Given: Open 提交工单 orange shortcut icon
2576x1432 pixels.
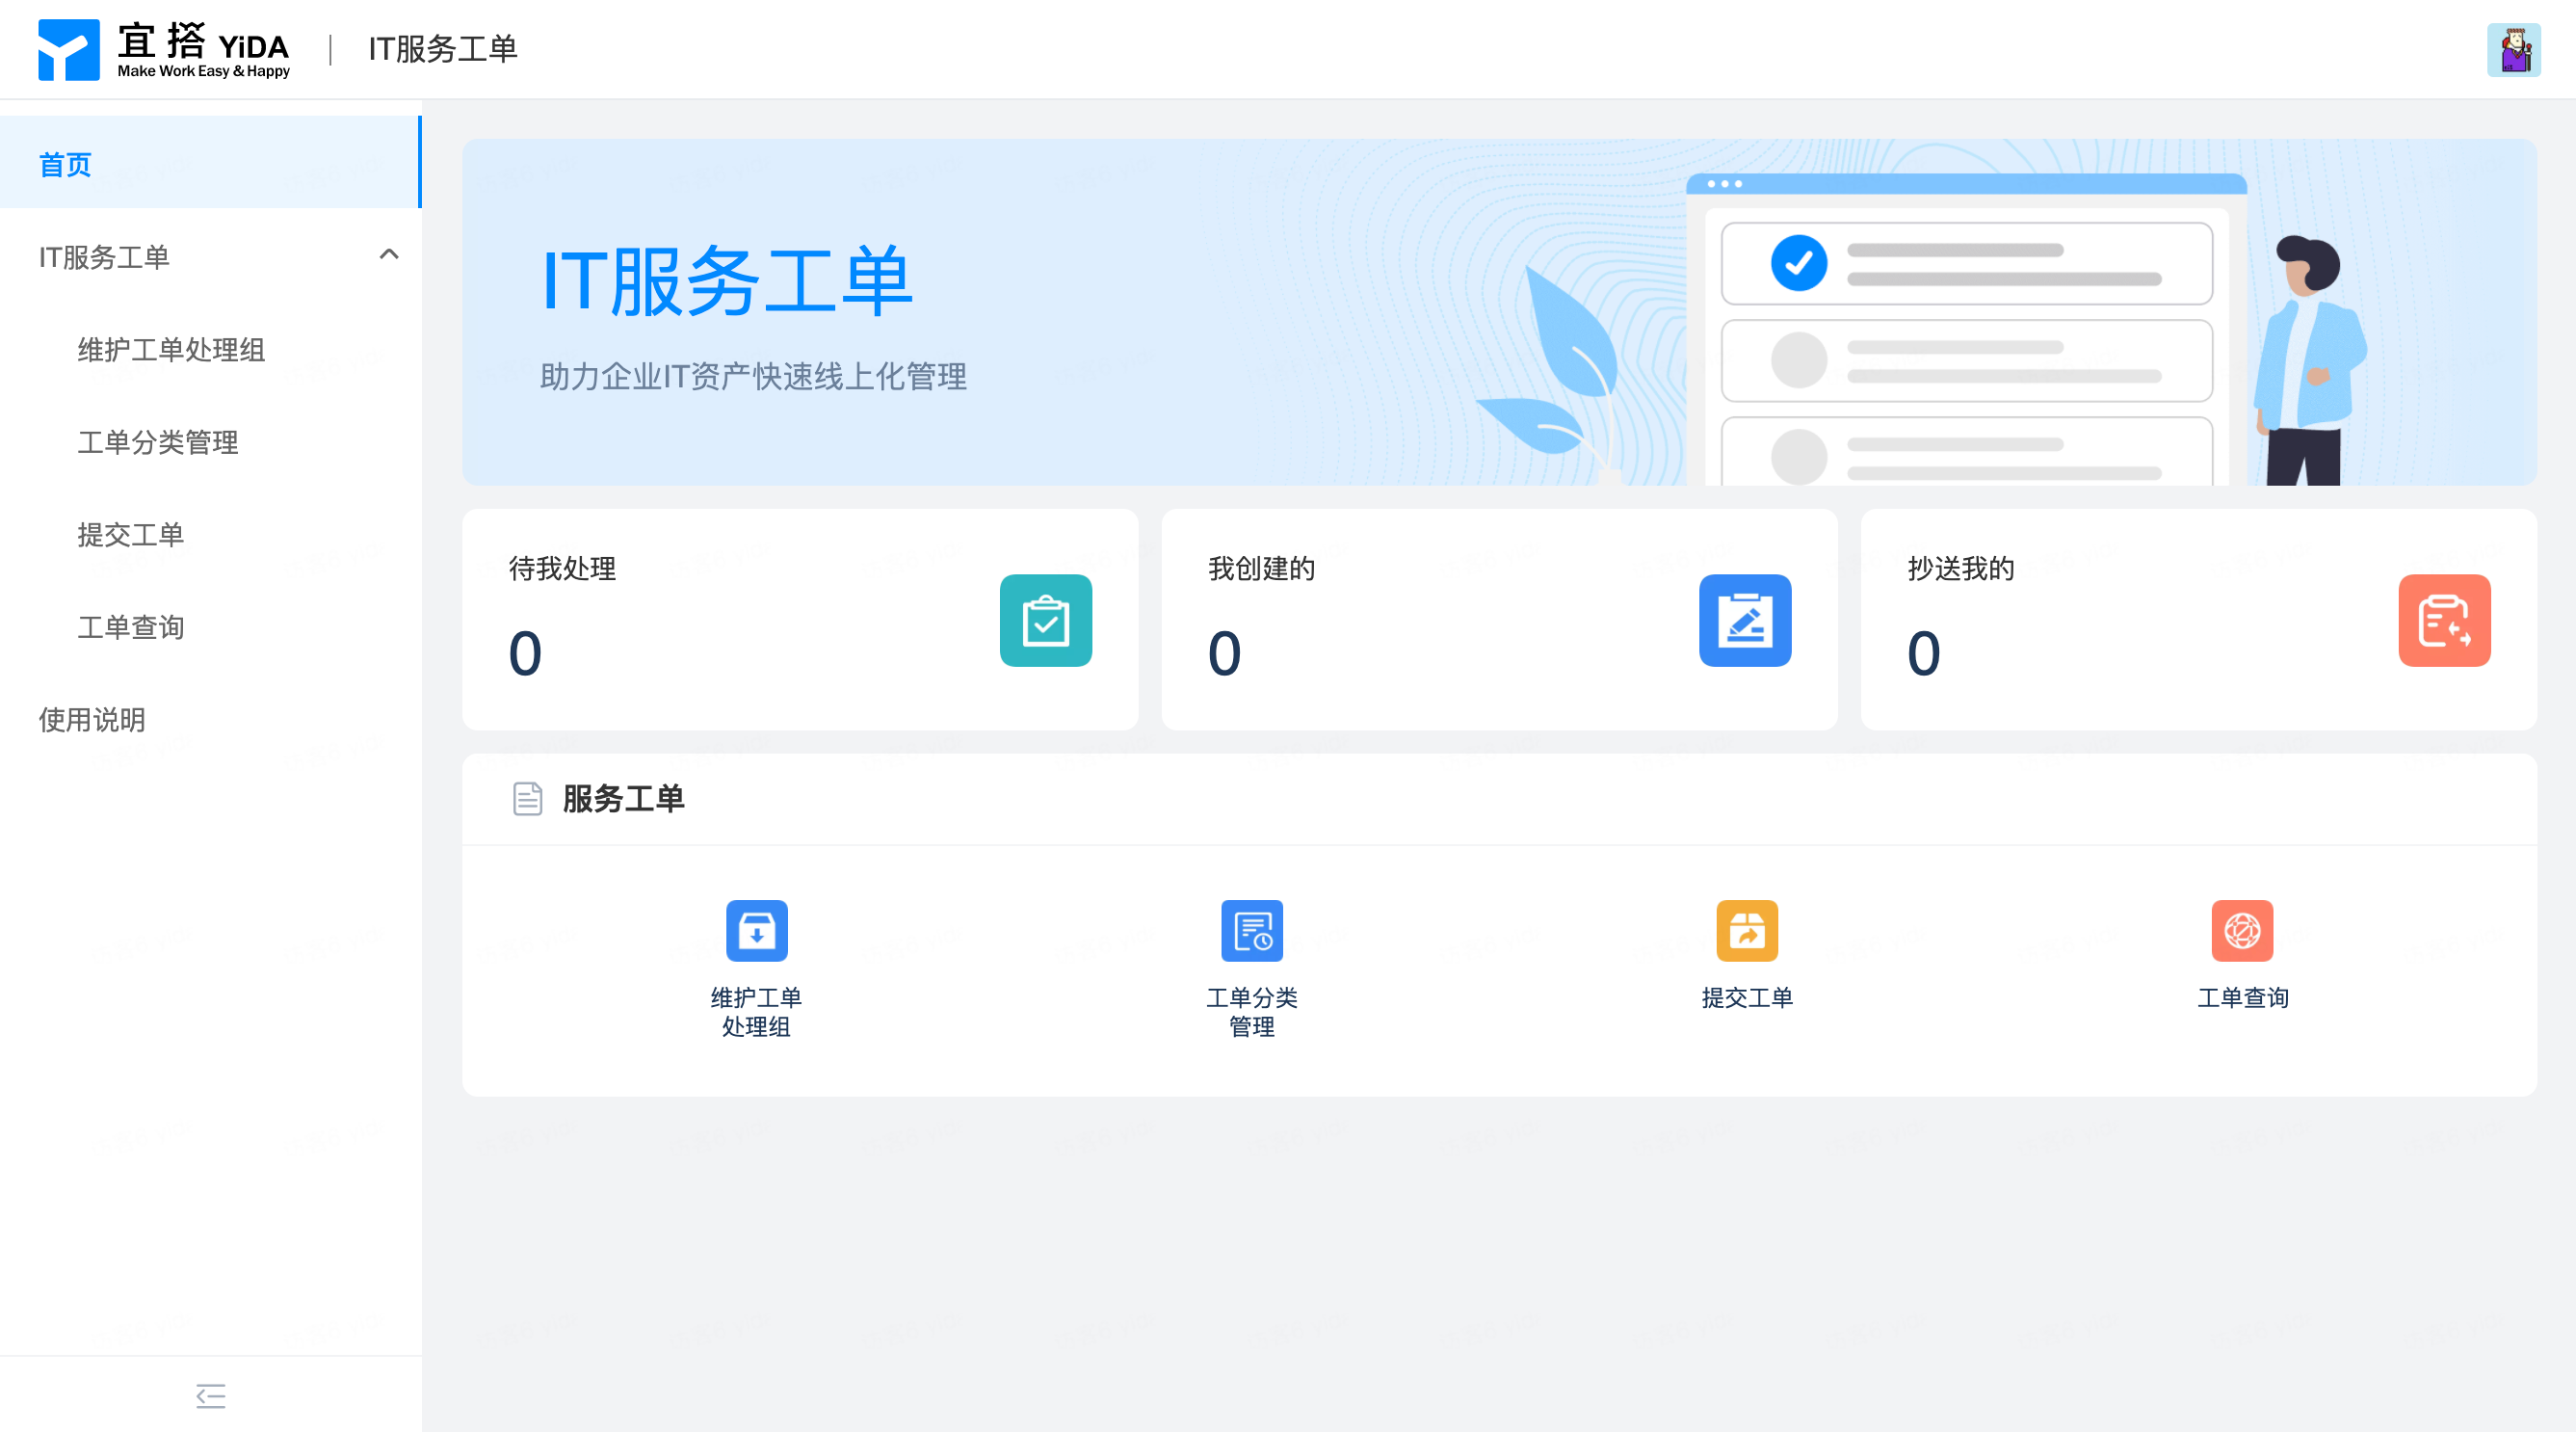Looking at the screenshot, I should click(1746, 930).
